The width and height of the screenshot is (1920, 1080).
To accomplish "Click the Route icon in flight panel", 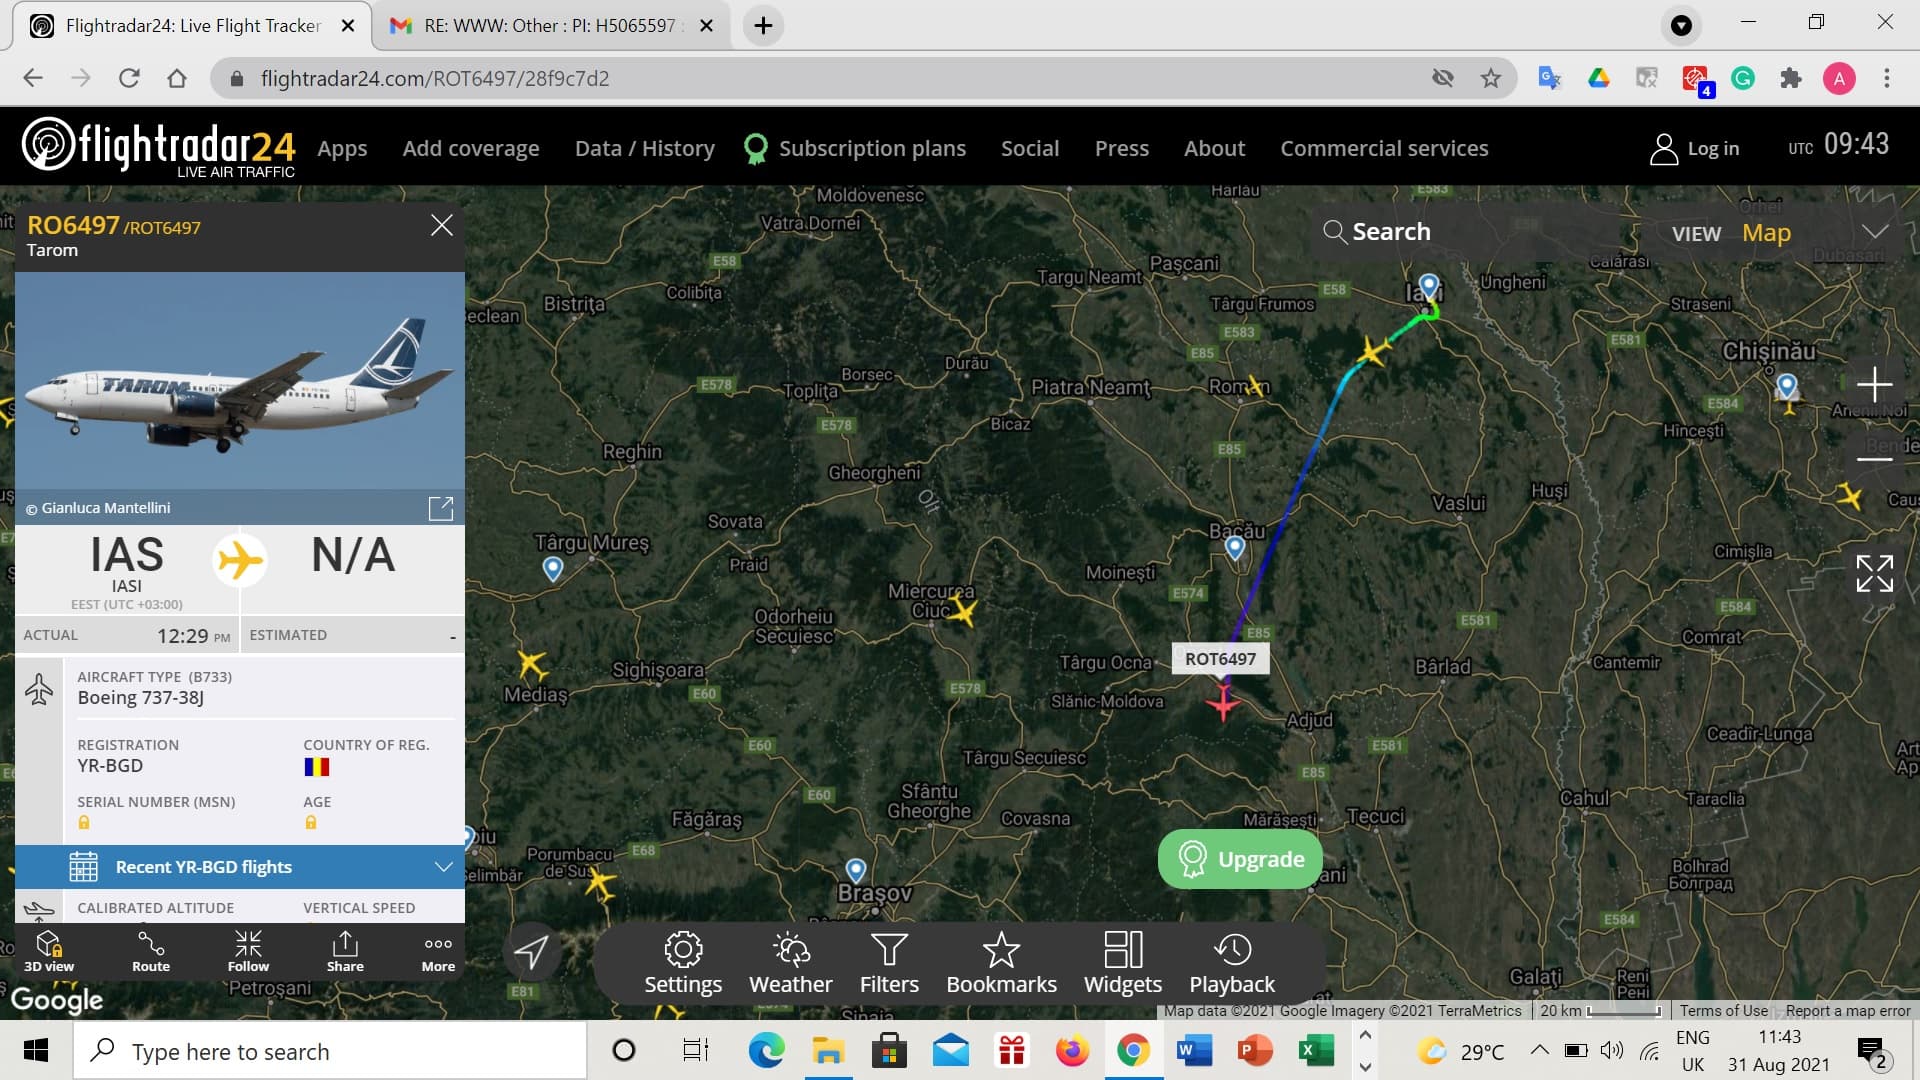I will click(151, 950).
